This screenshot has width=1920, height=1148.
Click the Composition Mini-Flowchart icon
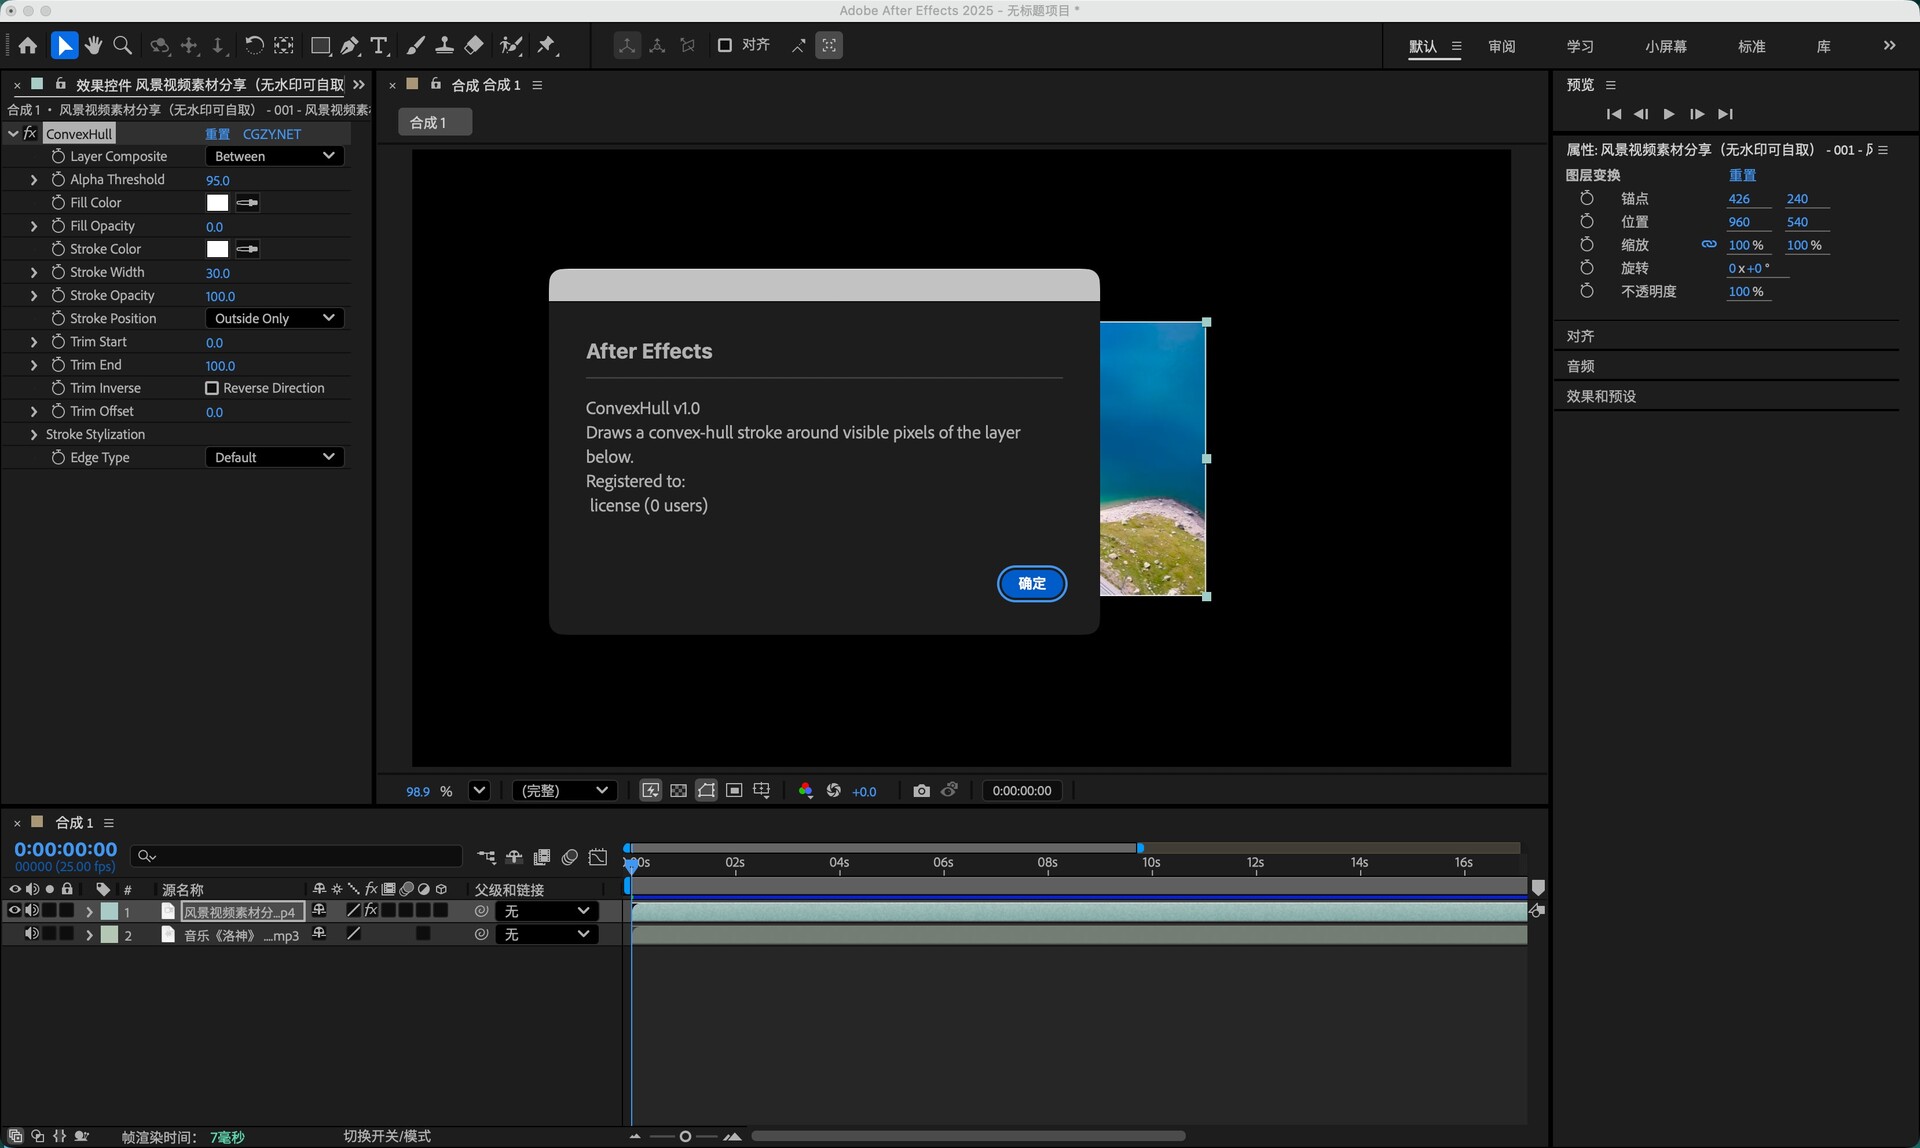tap(486, 857)
